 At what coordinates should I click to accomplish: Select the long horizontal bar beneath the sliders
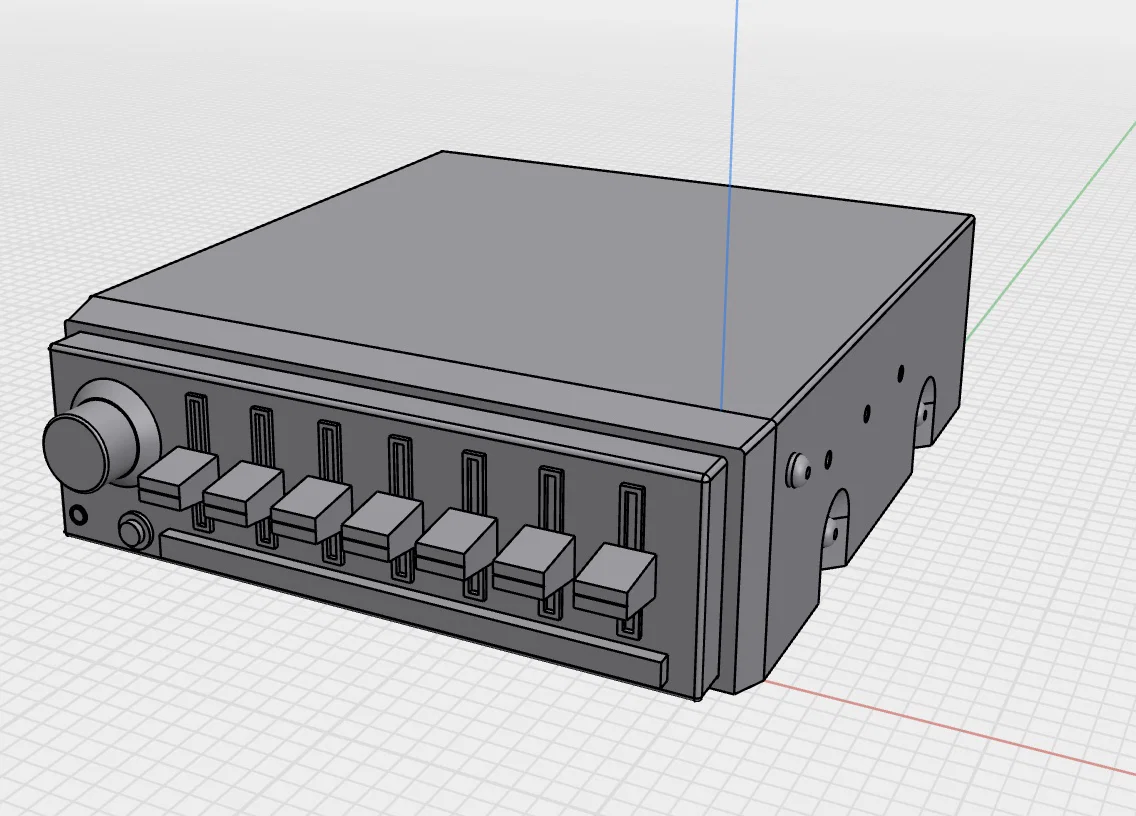click(413, 607)
